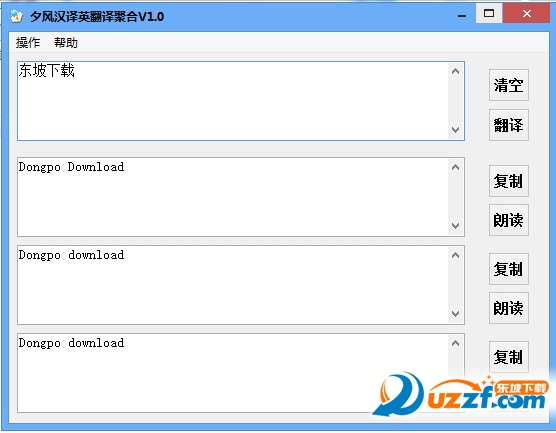Click scroll-up arrow of first result box

coord(456,167)
